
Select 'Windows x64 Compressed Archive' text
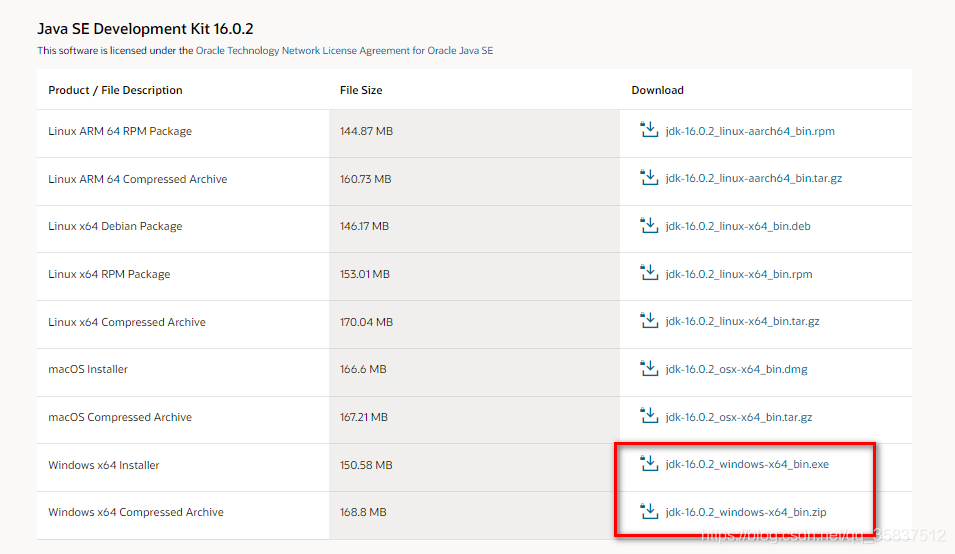coord(136,513)
